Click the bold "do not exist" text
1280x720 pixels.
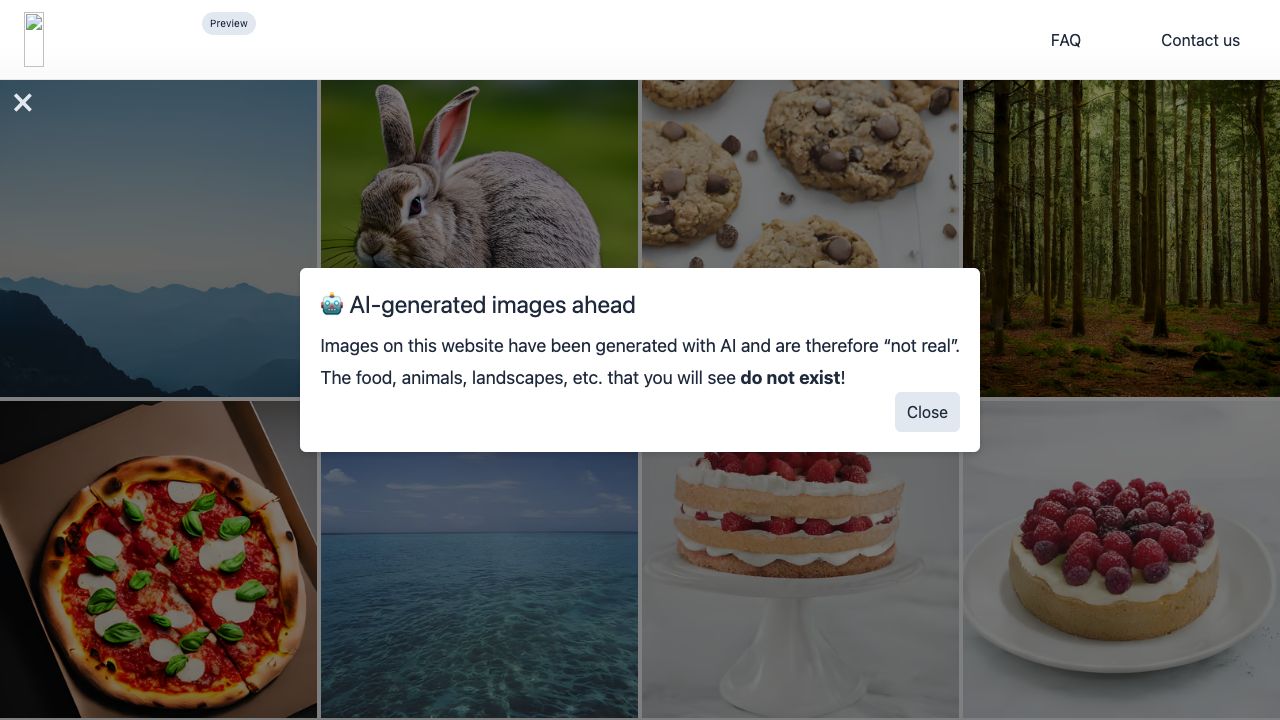click(x=790, y=378)
